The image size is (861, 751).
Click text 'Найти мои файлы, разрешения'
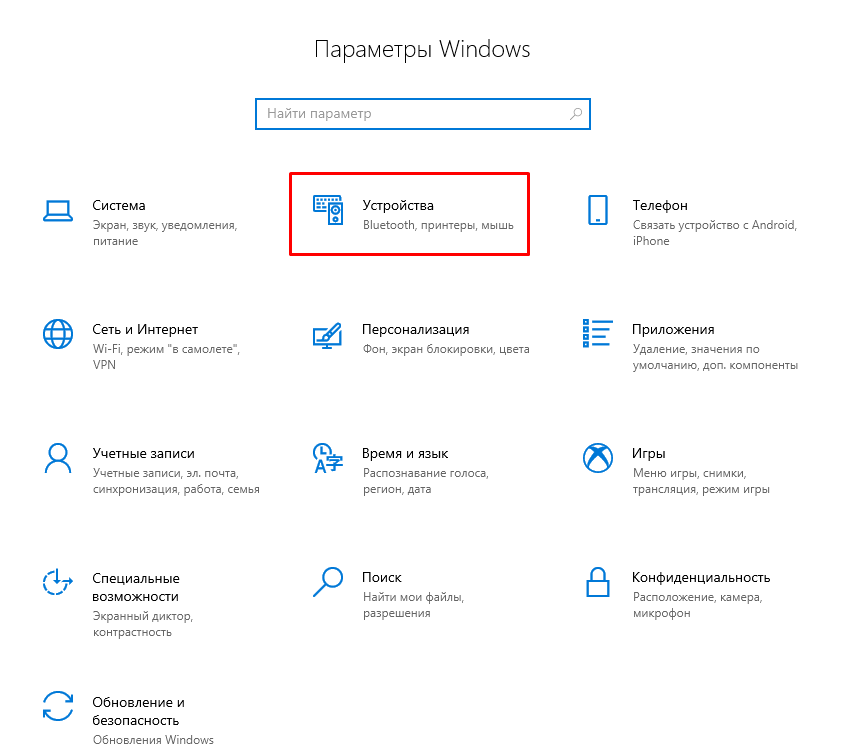(413, 605)
